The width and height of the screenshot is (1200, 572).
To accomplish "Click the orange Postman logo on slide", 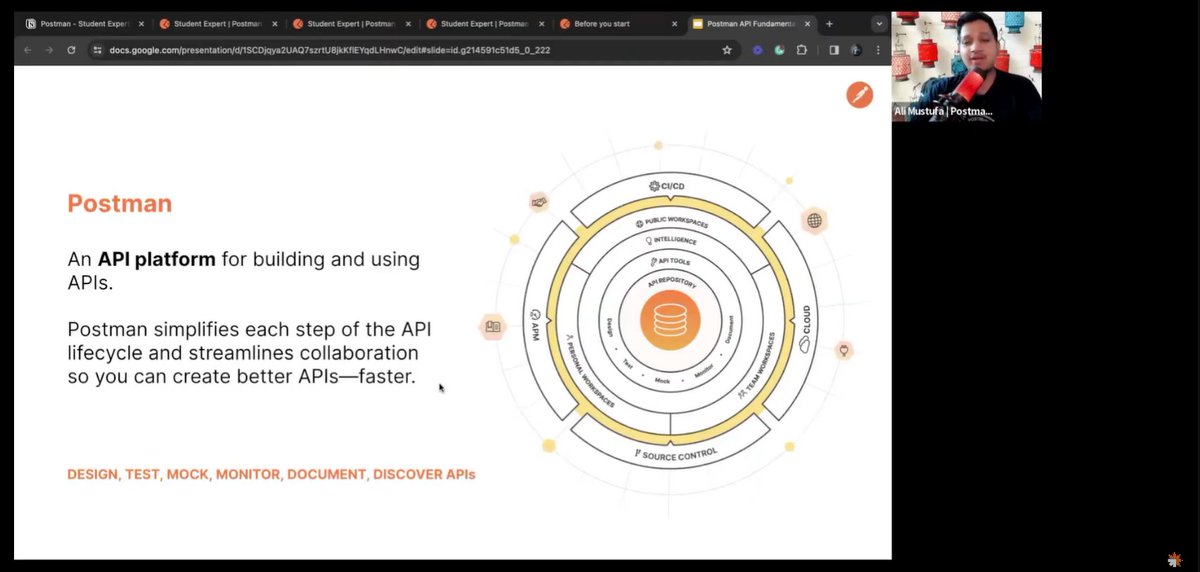I will pyautogui.click(x=859, y=95).
